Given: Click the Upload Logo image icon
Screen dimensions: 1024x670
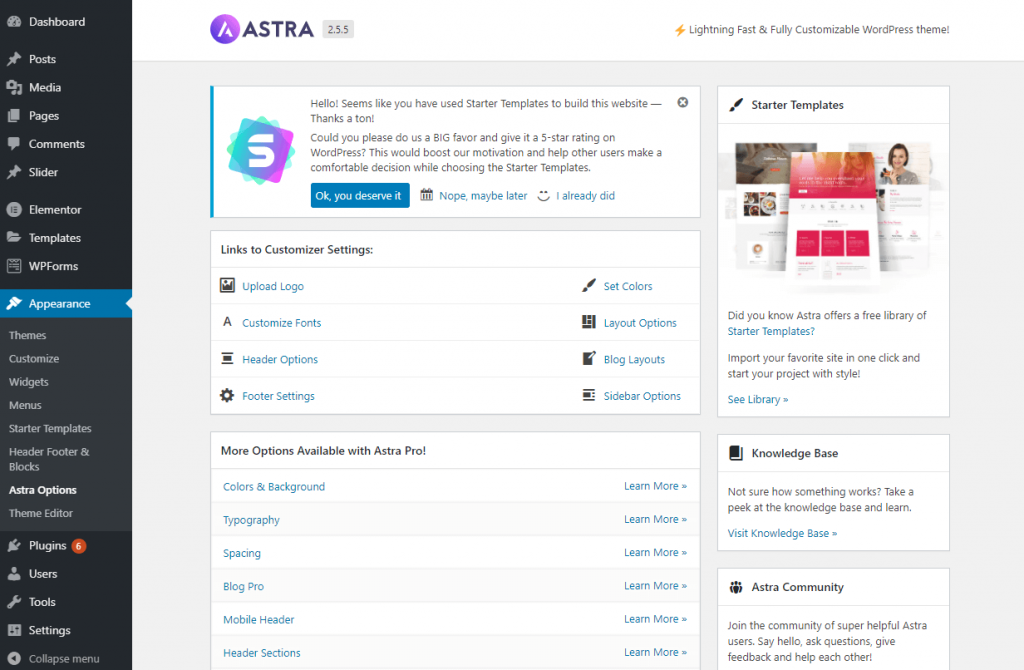Looking at the screenshot, I should 227,285.
